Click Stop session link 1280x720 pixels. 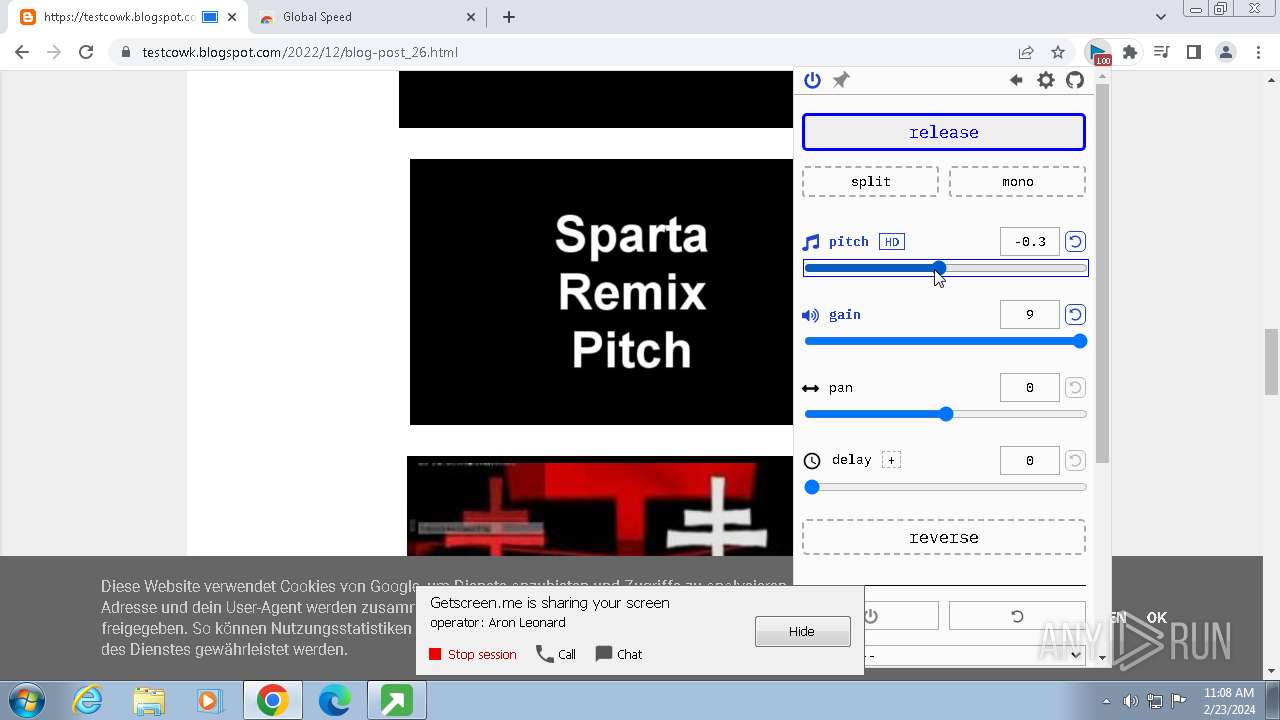click(473, 654)
